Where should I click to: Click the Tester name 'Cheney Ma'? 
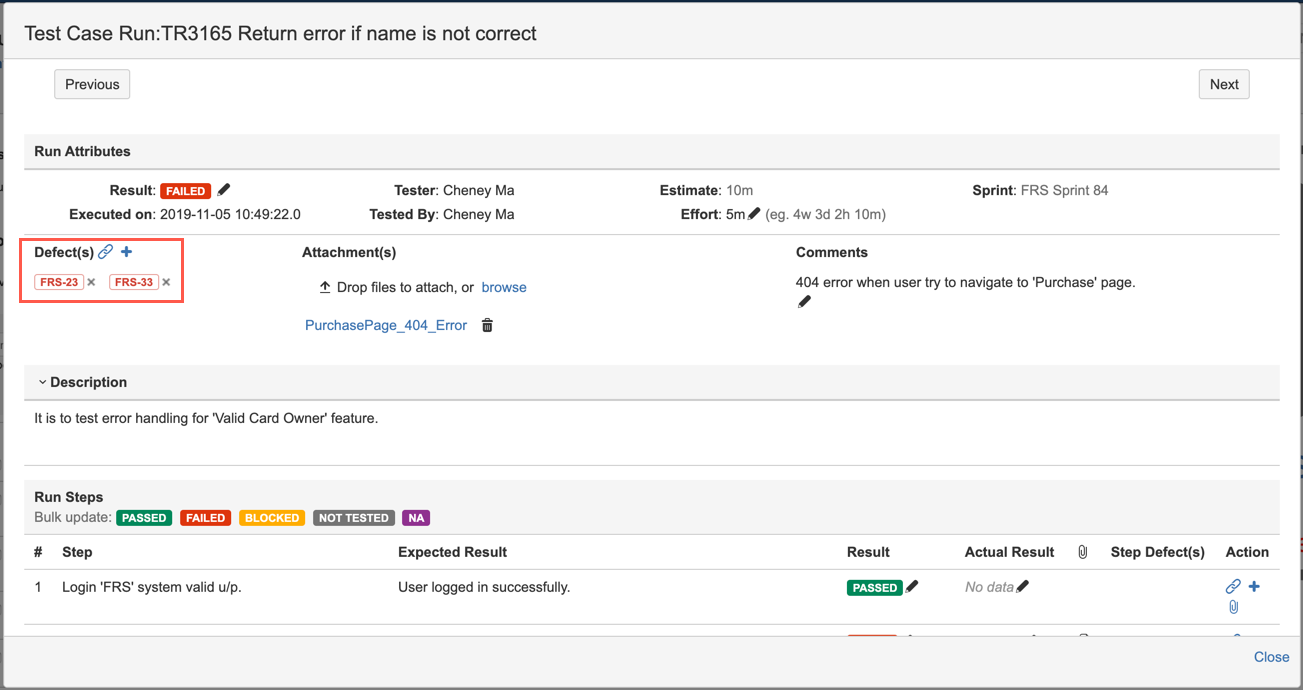(479, 190)
